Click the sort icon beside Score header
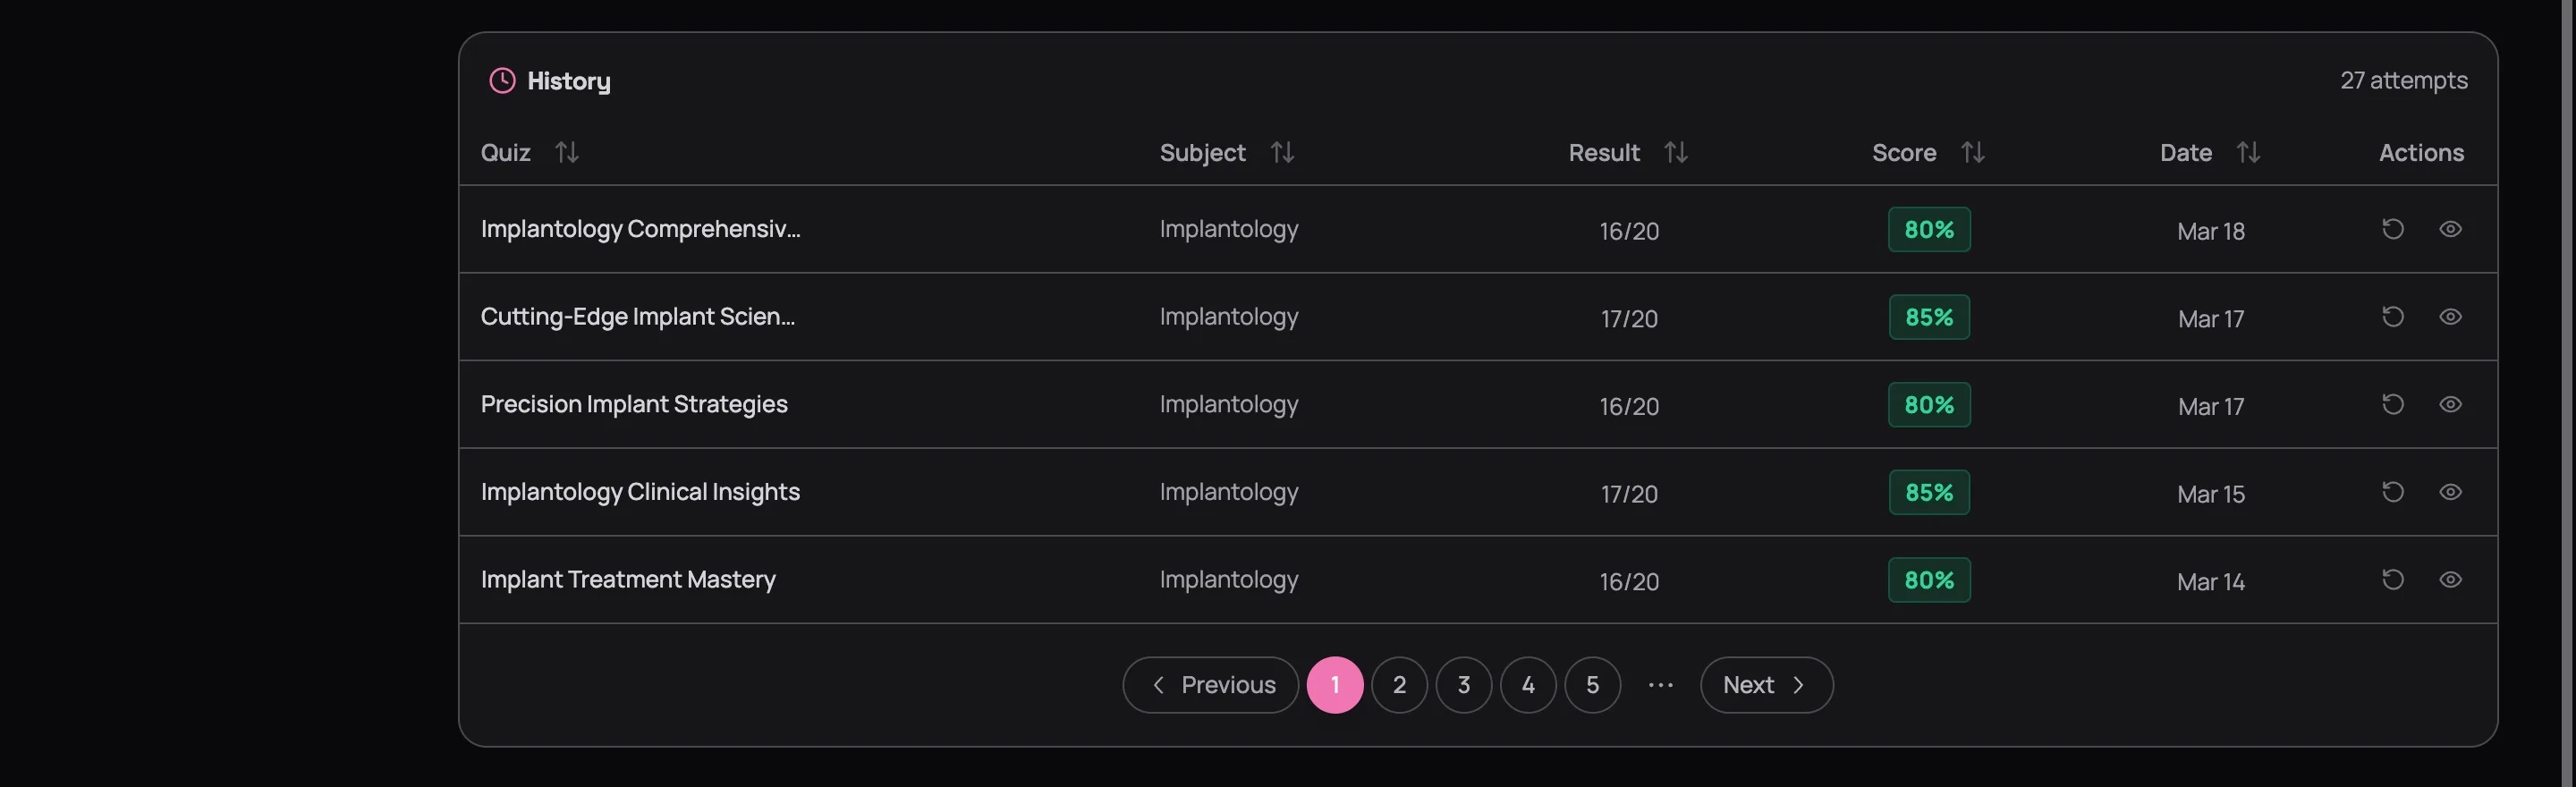The width and height of the screenshot is (2576, 787). coord(1973,152)
